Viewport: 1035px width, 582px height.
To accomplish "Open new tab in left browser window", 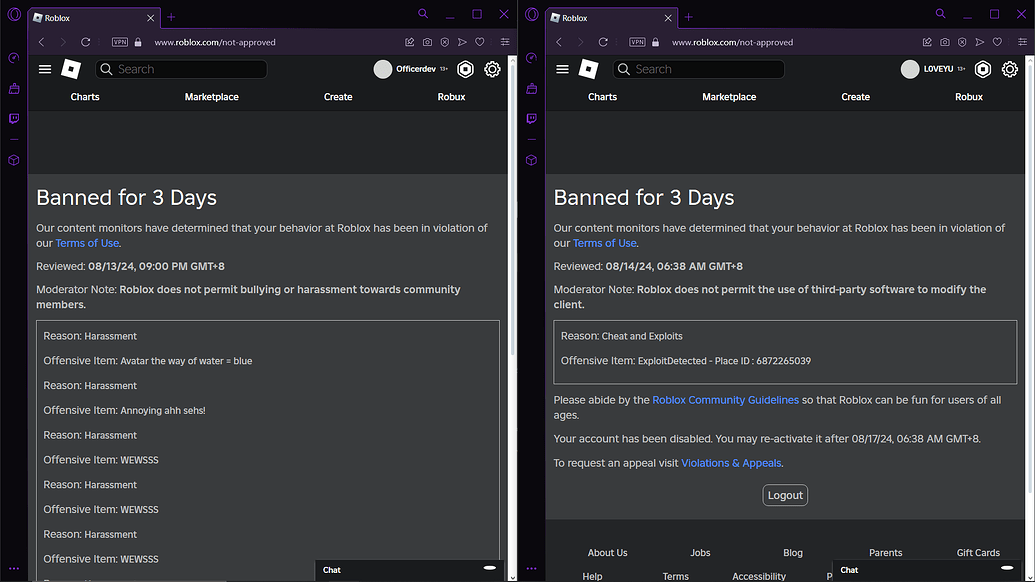I will click(x=171, y=18).
